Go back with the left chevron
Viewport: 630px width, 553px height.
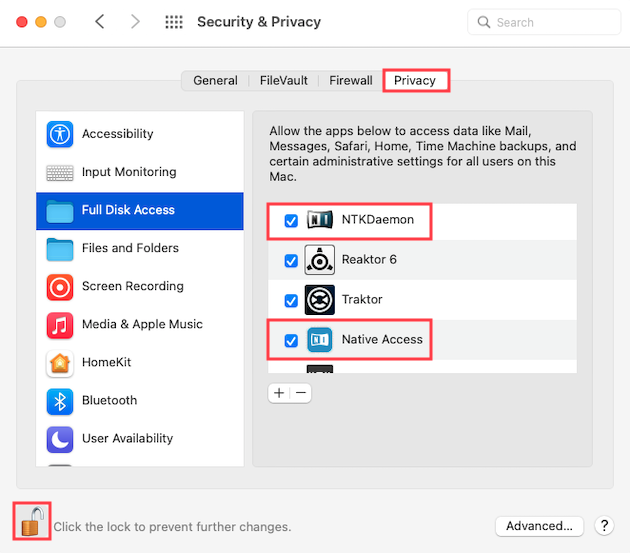[99, 22]
